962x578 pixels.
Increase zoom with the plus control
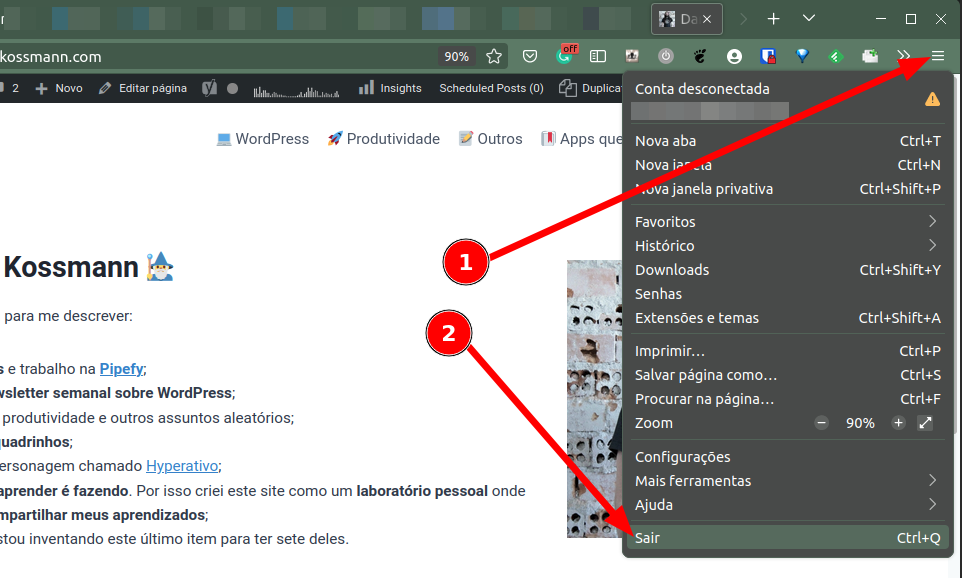pos(897,422)
